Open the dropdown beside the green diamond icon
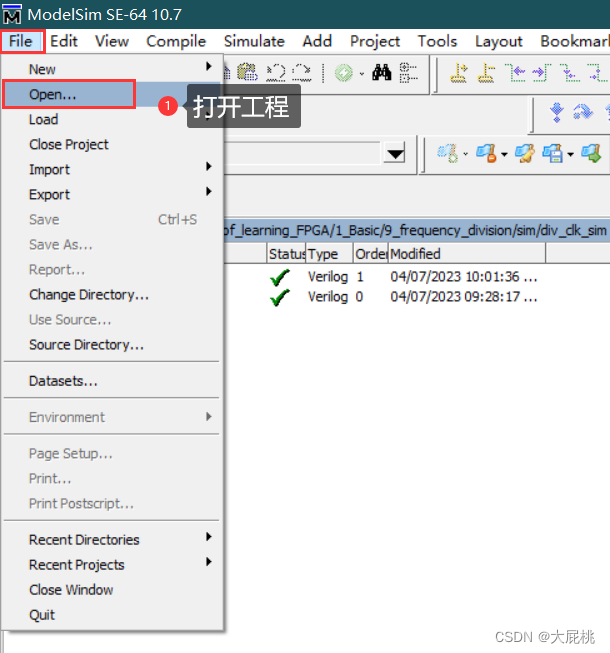The width and height of the screenshot is (610, 653). (362, 74)
